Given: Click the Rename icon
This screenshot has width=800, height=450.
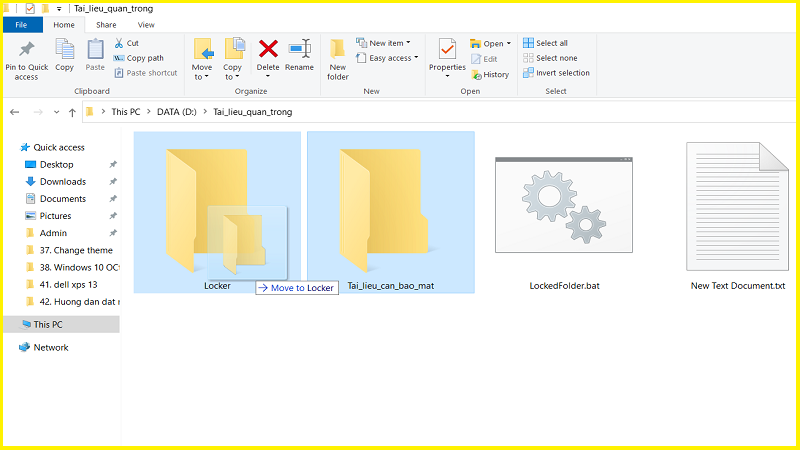Looking at the screenshot, I should [x=299, y=49].
